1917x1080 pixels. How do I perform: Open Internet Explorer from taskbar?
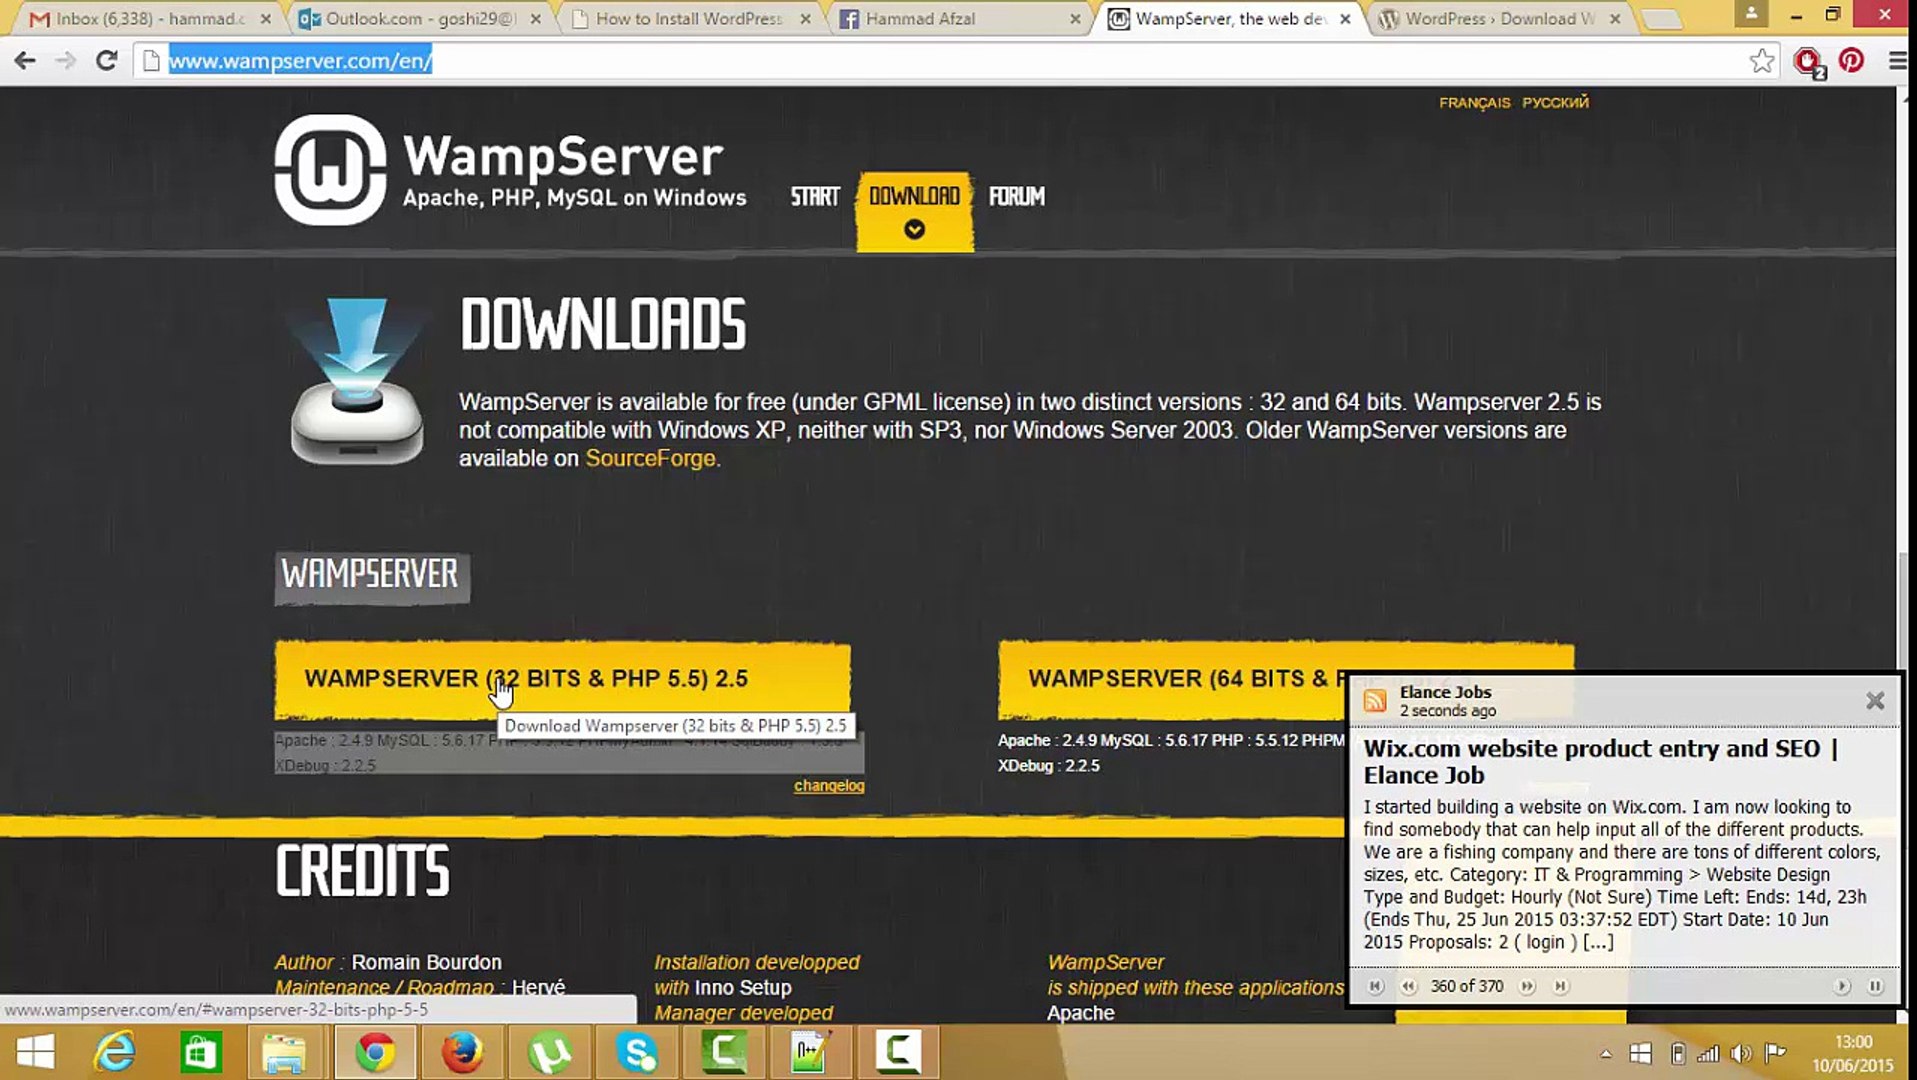(x=115, y=1052)
